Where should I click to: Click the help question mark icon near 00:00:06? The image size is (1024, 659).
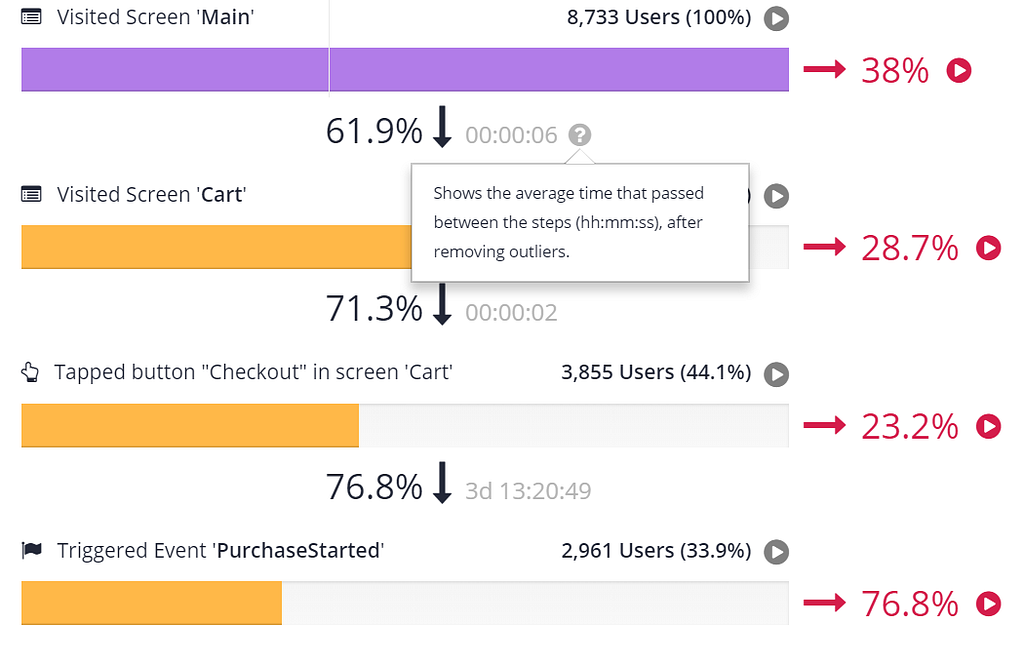click(579, 135)
